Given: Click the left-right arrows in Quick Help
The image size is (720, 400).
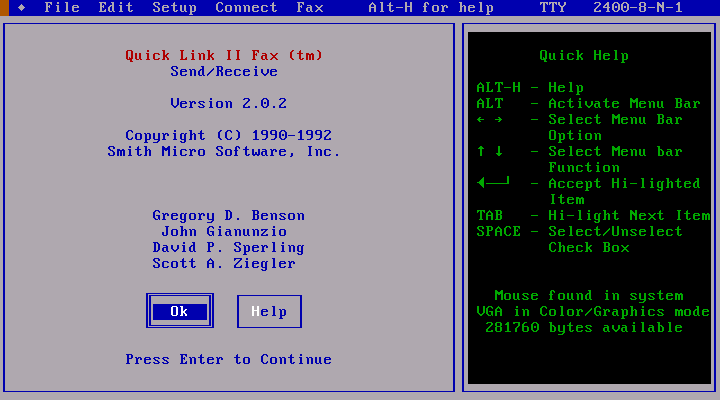Looking at the screenshot, I should pyautogui.click(x=489, y=119).
